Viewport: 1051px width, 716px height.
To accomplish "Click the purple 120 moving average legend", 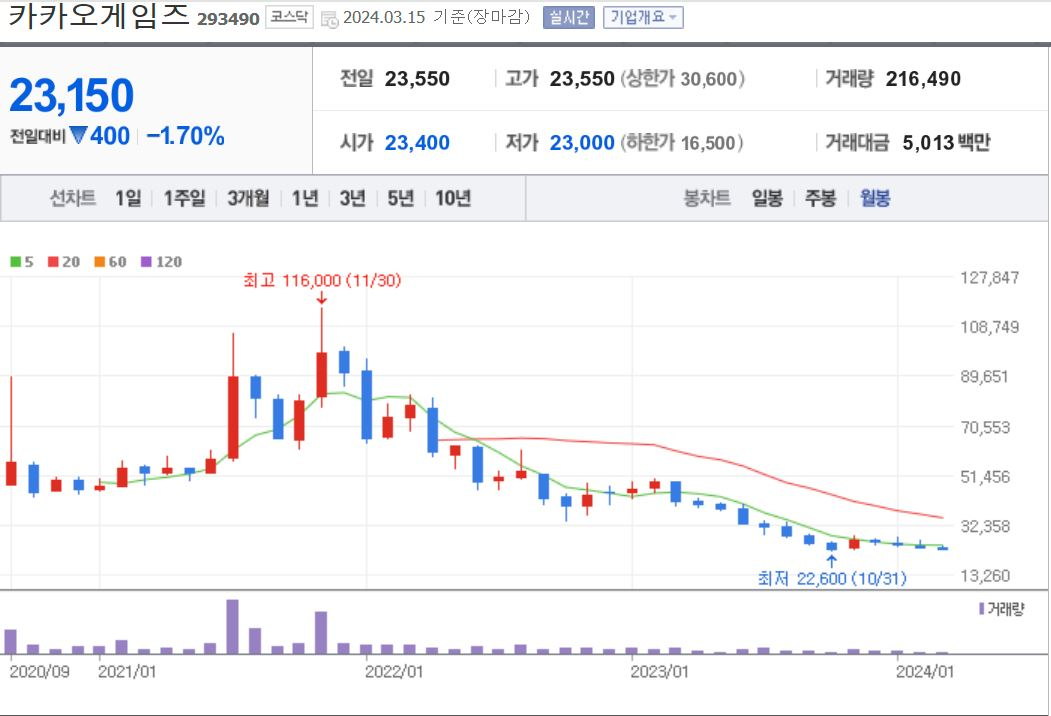I will pyautogui.click(x=161, y=261).
